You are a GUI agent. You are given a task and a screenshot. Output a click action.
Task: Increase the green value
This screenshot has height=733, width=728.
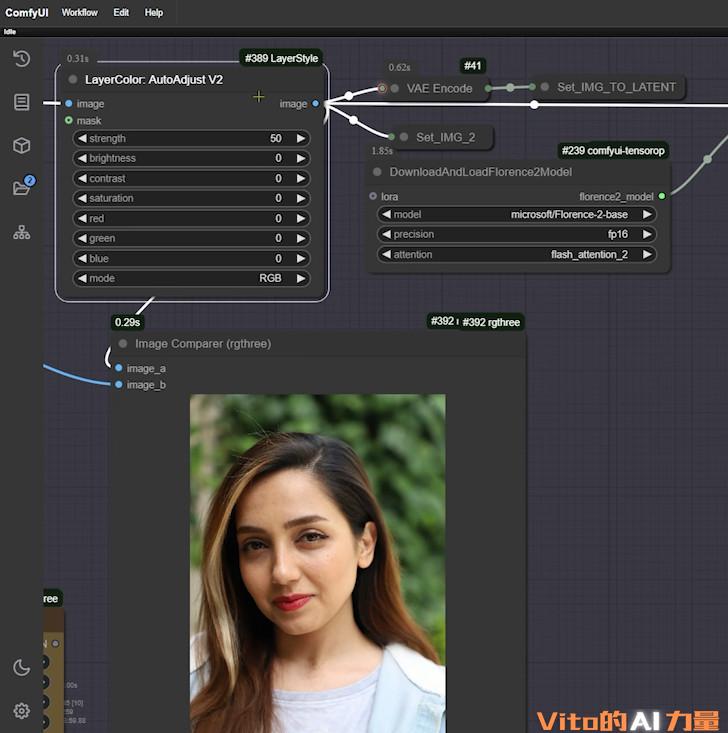pos(301,238)
